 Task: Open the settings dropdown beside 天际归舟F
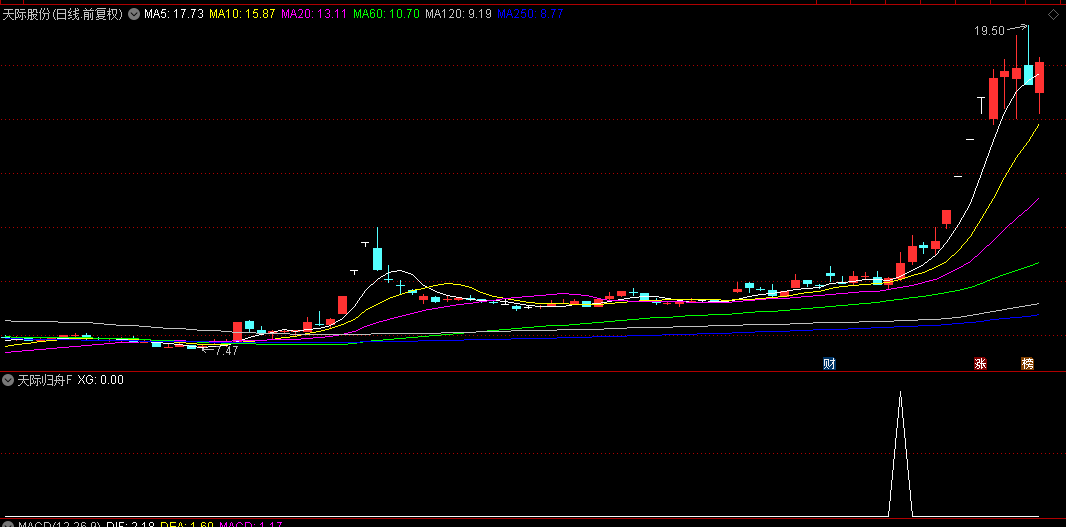click(9, 380)
